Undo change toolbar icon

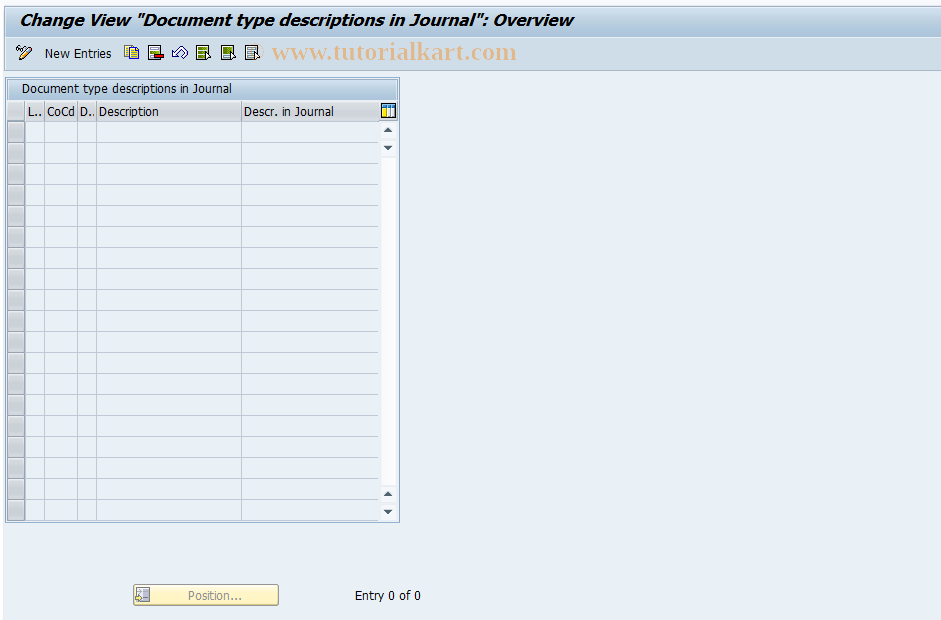(179, 53)
